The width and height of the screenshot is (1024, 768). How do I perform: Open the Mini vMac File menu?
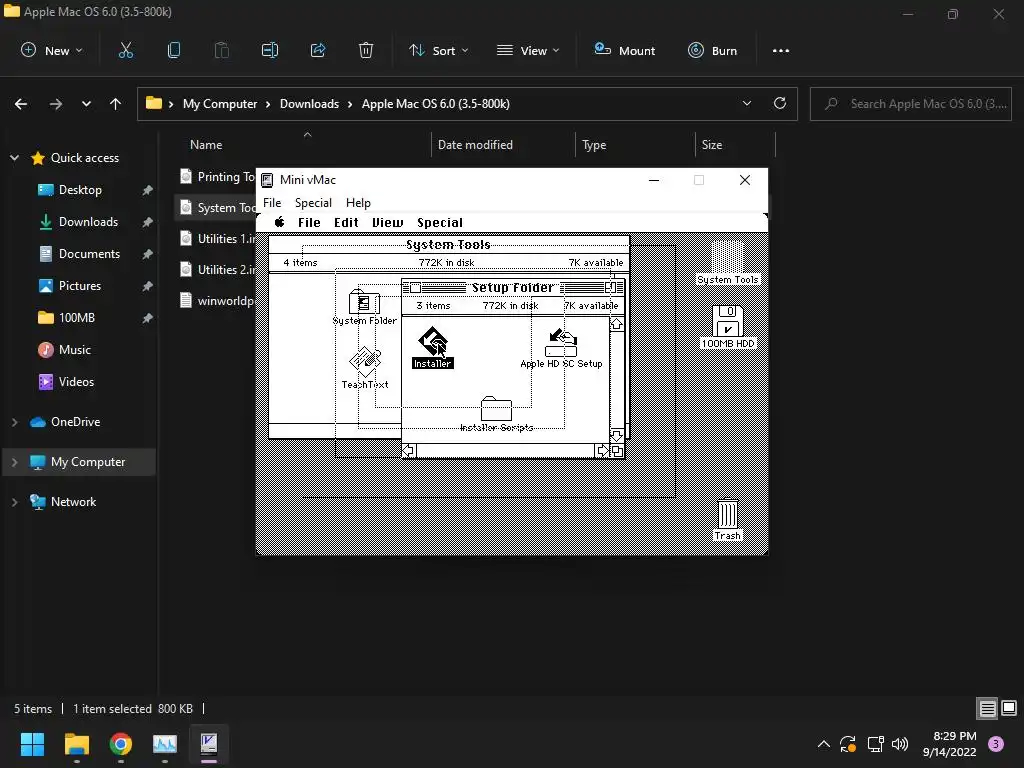point(272,202)
